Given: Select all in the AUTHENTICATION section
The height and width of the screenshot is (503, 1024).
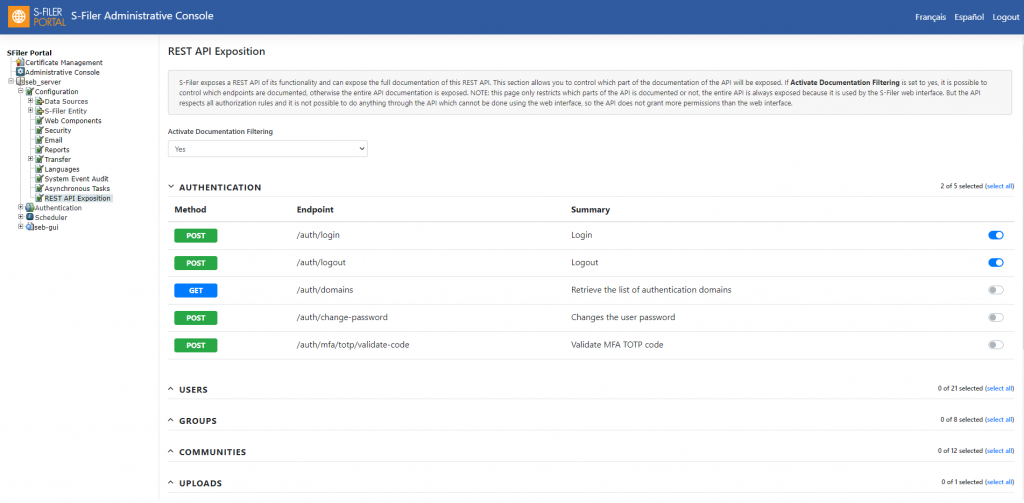Looking at the screenshot, I should [x=1000, y=186].
